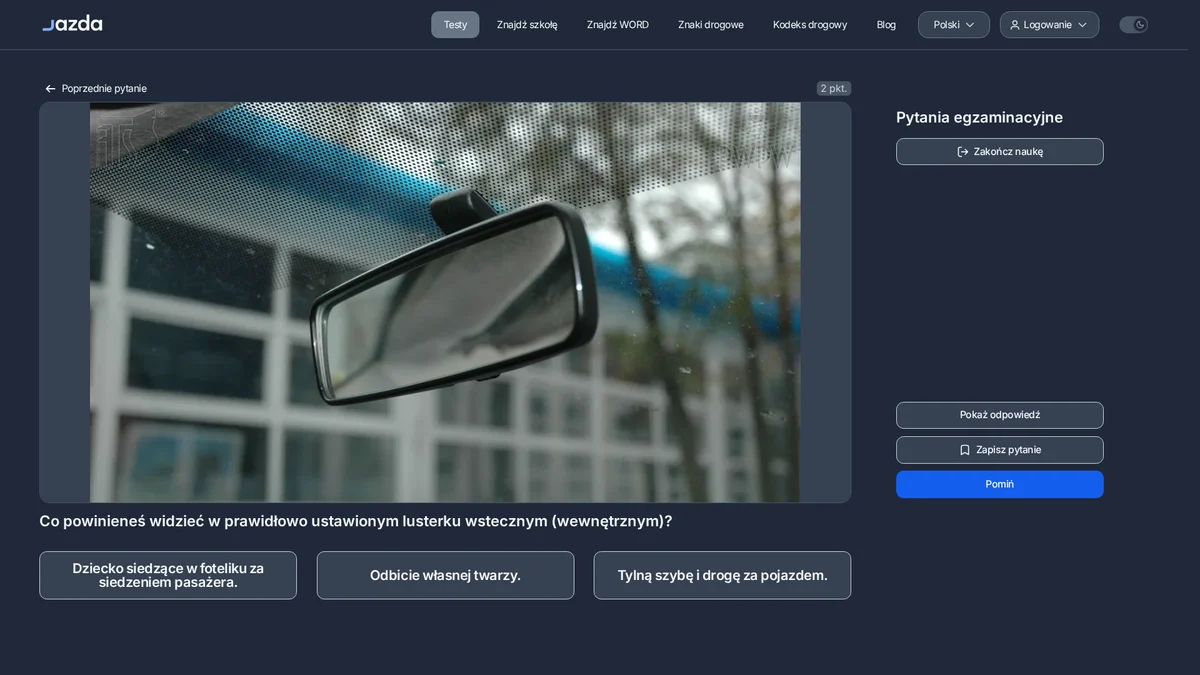
Task: Click the question text about lusterku wstecznym
Action: (x=356, y=521)
